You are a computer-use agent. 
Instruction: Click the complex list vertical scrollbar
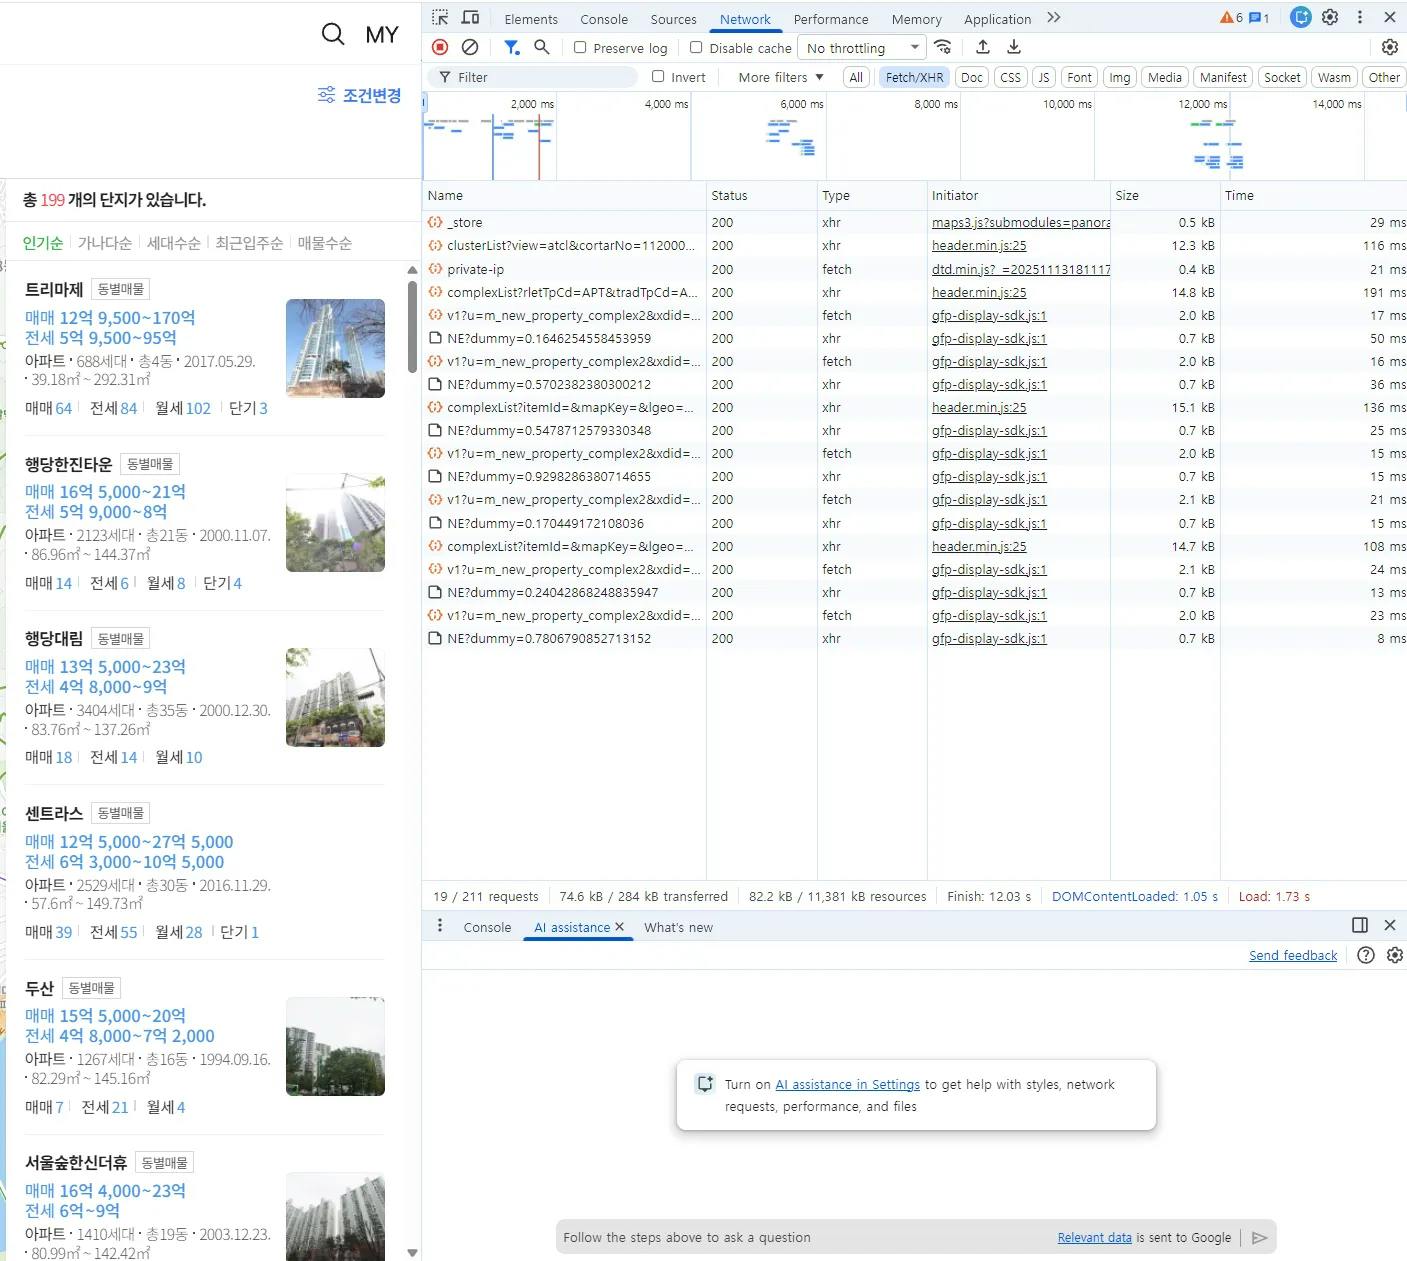tap(412, 326)
